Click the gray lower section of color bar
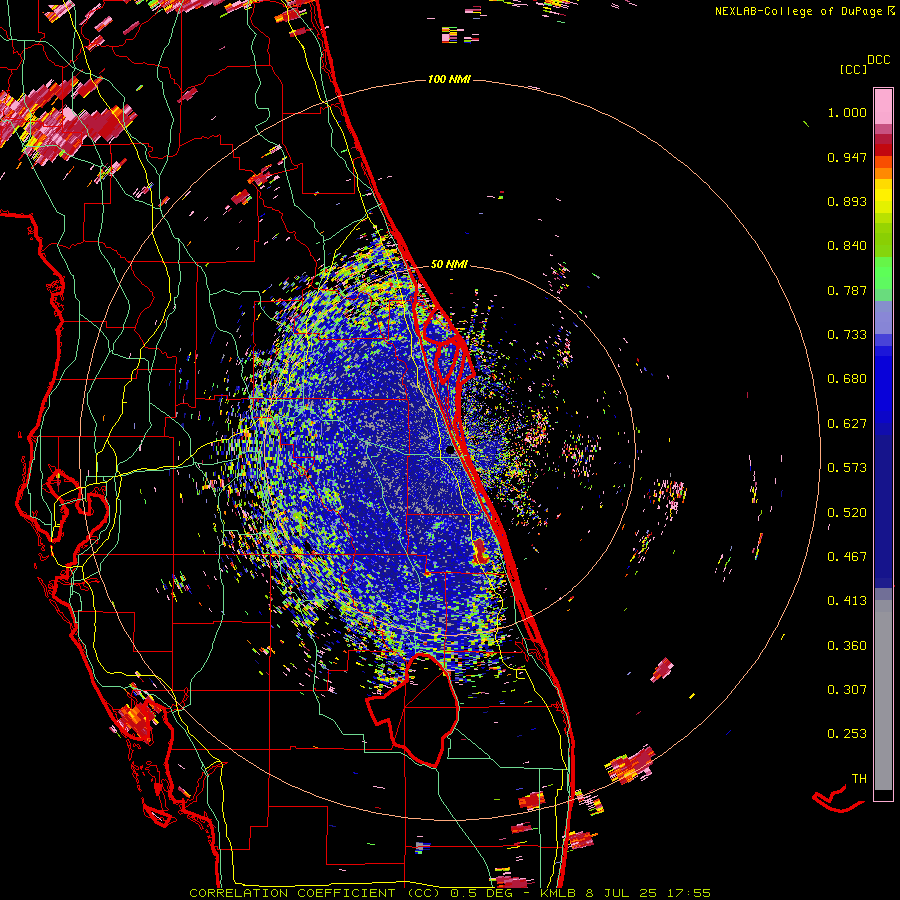 (883, 695)
